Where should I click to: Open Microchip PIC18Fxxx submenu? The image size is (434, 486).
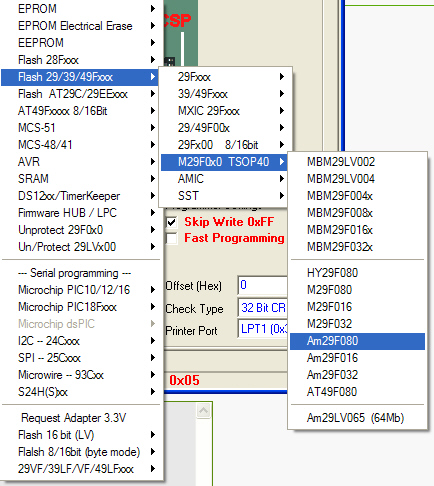(x=81, y=307)
